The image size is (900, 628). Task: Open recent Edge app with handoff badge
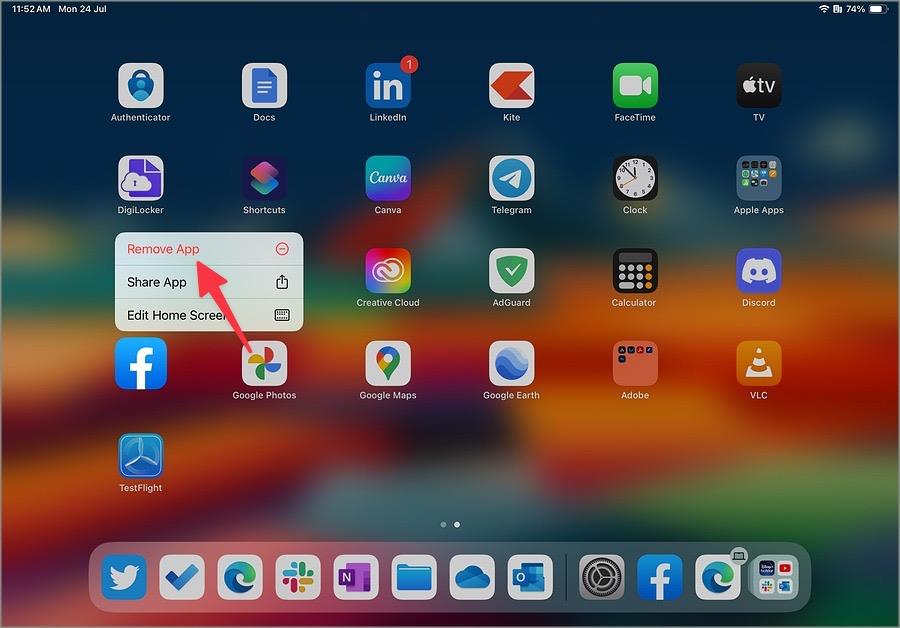717,577
